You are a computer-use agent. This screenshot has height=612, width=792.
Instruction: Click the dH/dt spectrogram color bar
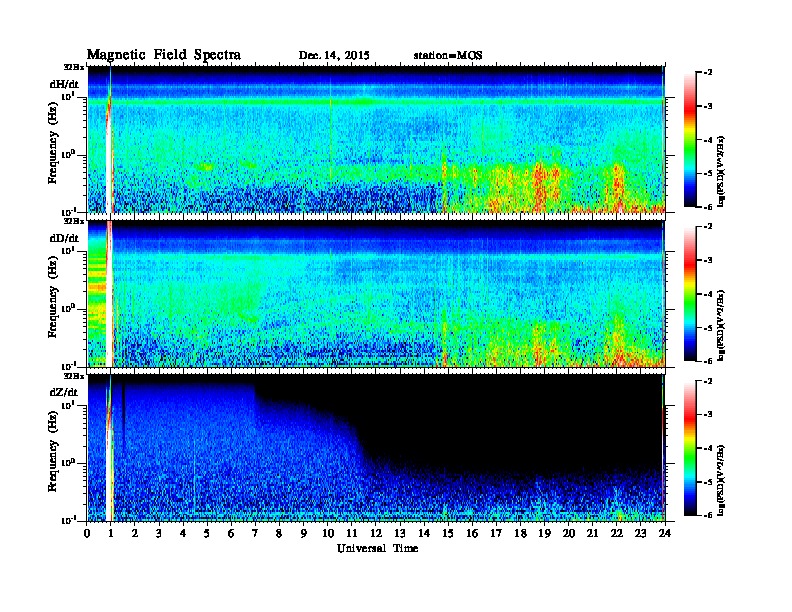point(690,140)
